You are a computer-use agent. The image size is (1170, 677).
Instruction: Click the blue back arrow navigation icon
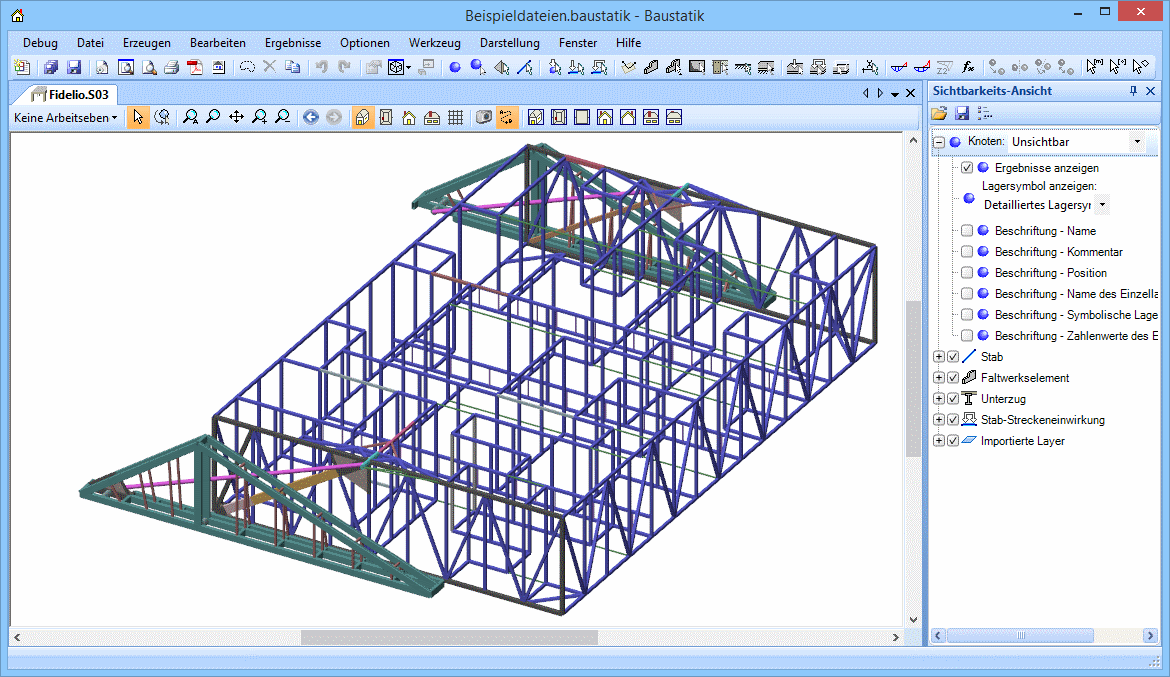pos(311,117)
